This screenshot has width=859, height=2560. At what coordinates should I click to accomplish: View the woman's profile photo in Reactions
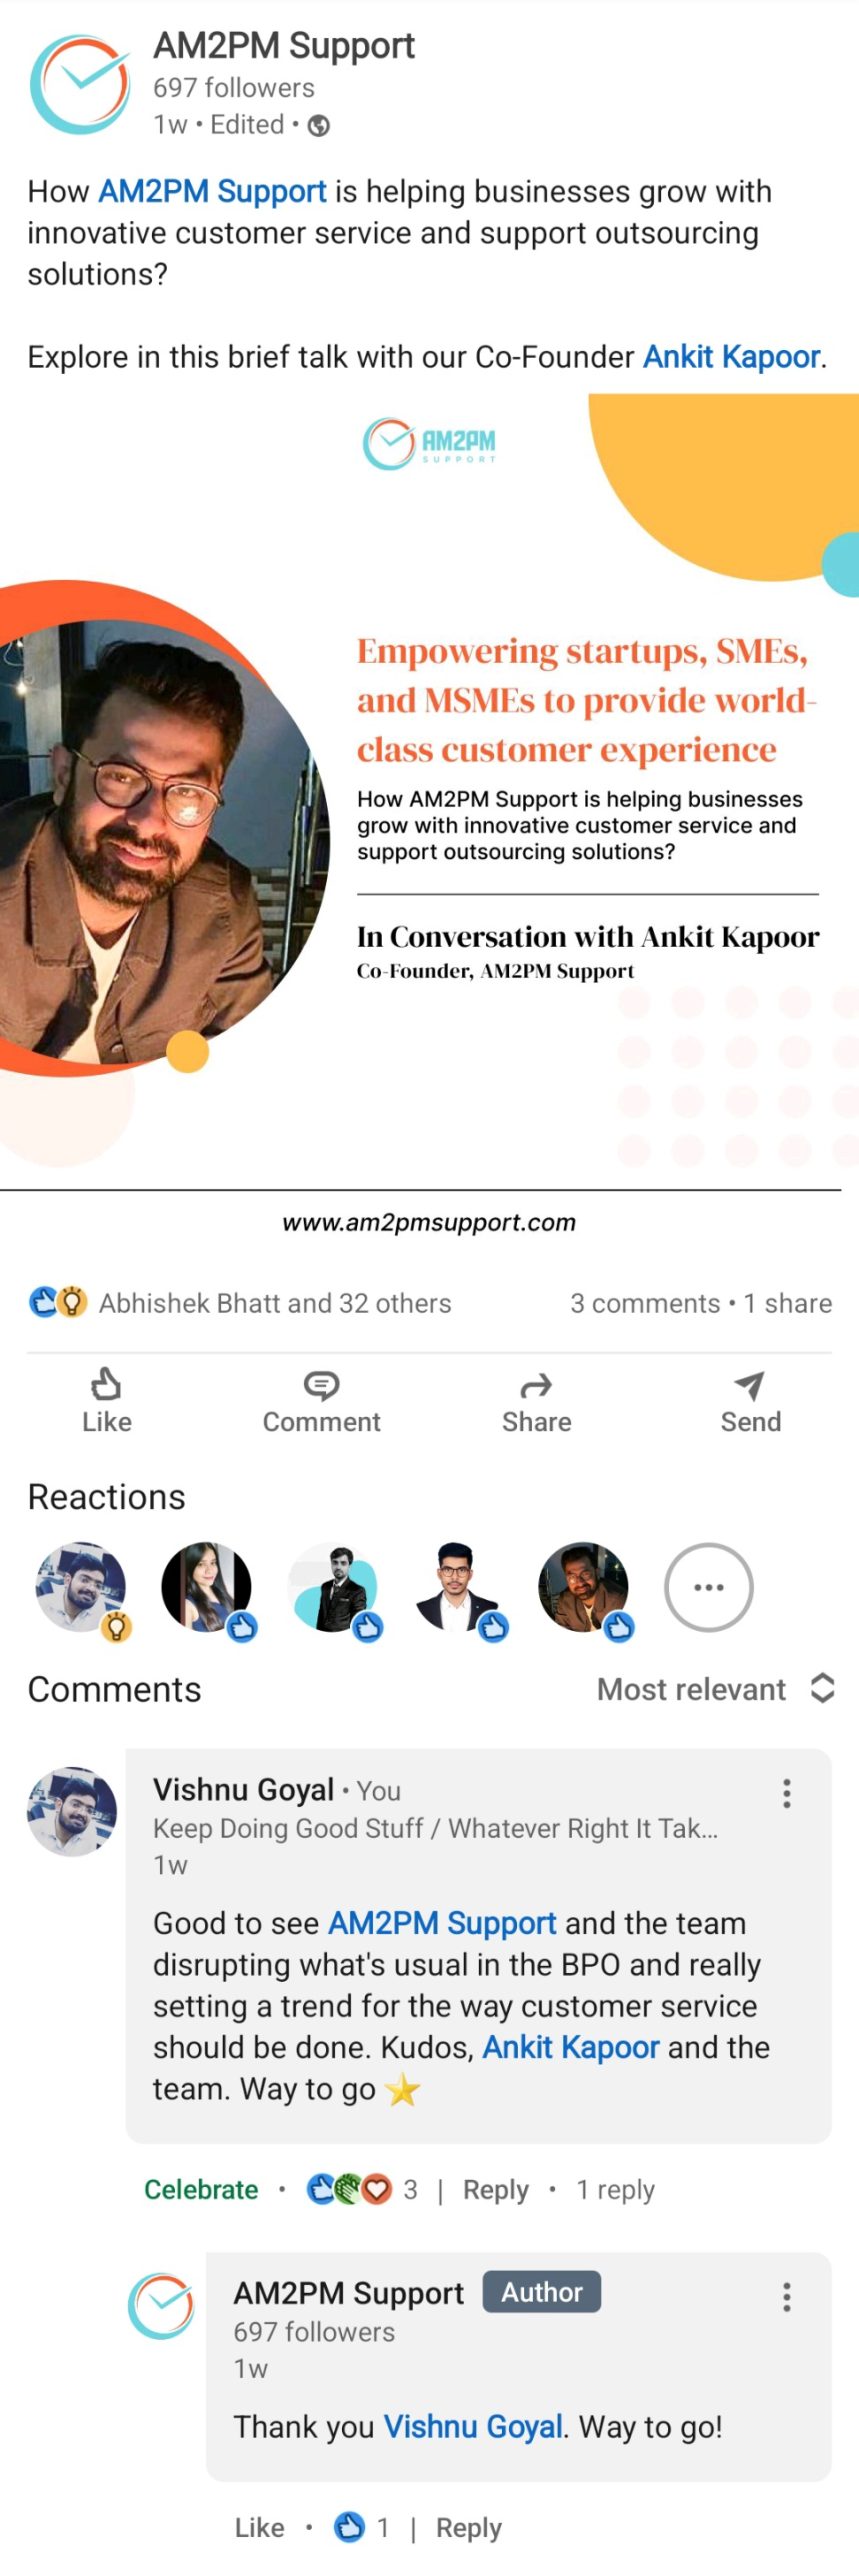click(207, 1587)
